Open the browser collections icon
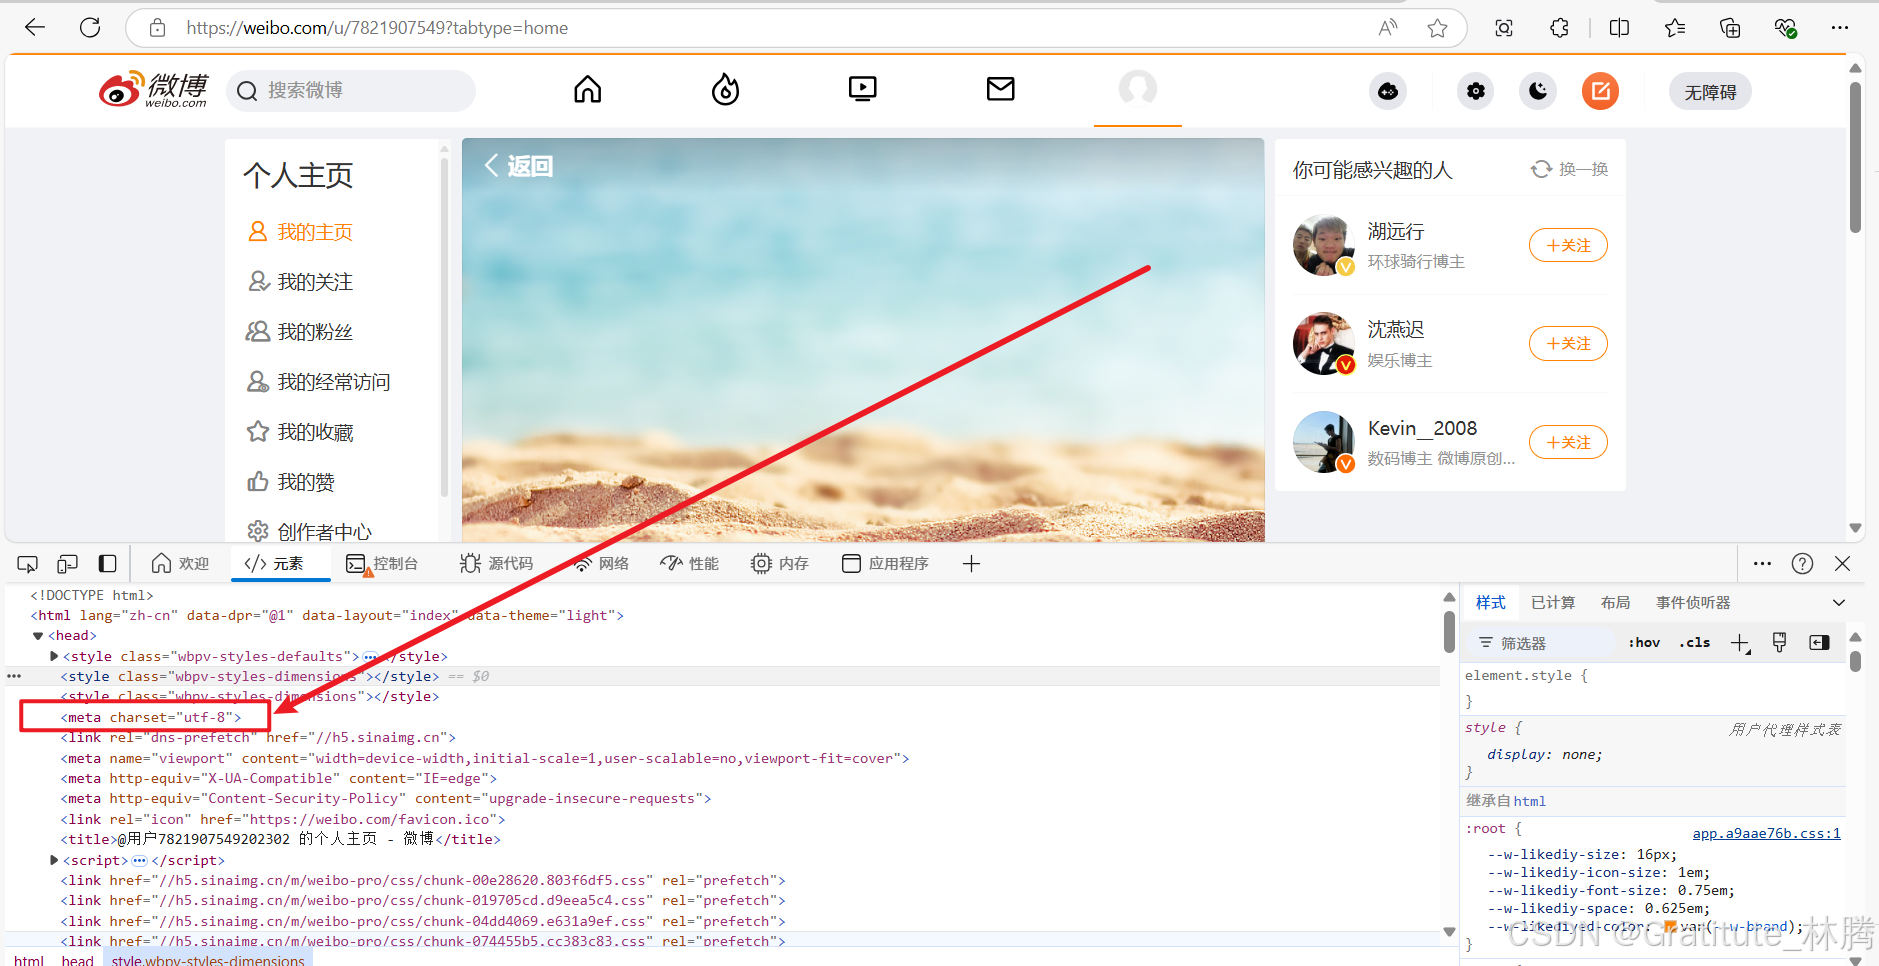Image resolution: width=1879 pixels, height=966 pixels. (1730, 28)
